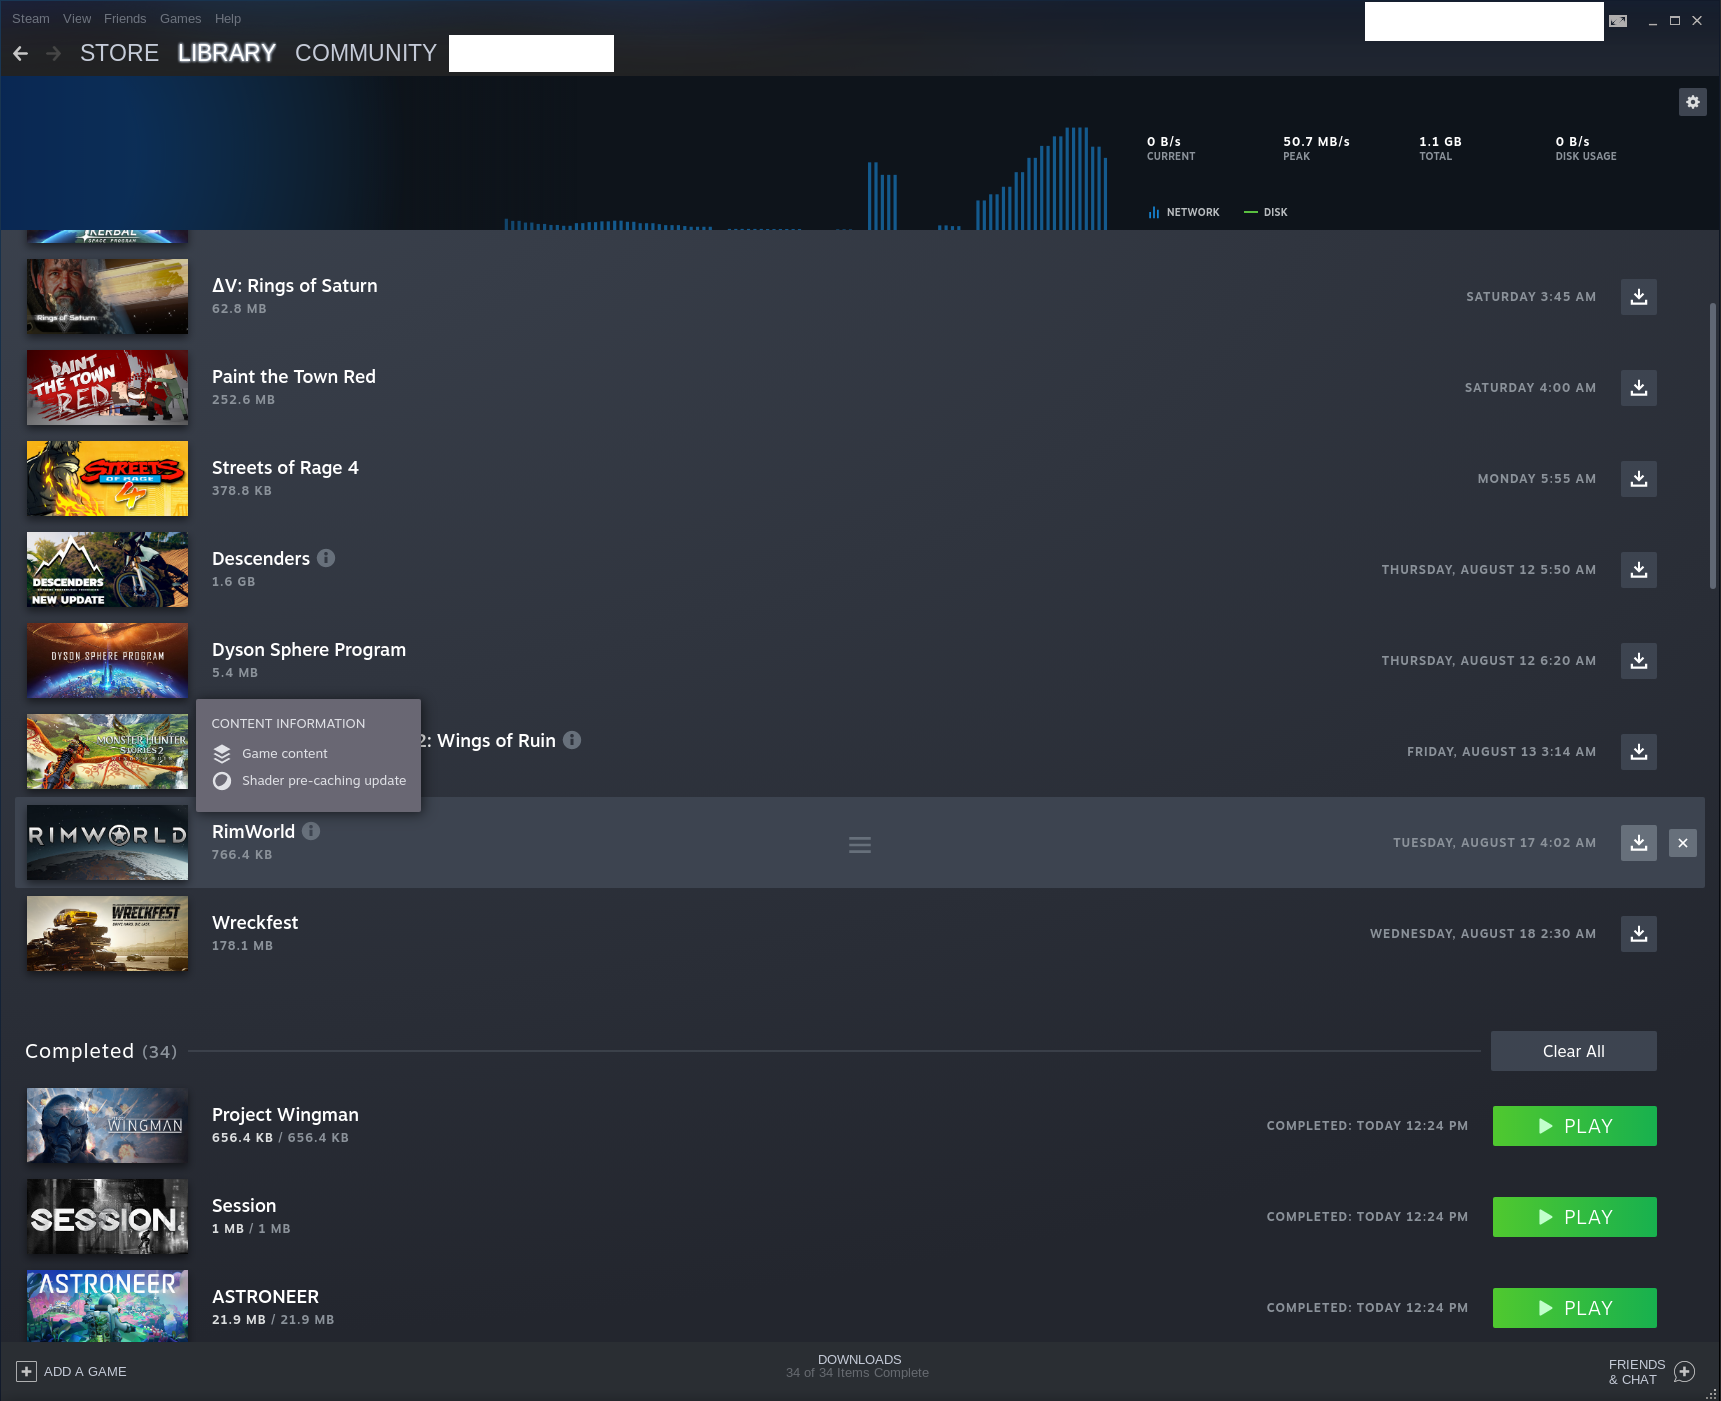Open the Dyson Sphere Program thumbnail
Viewport: 1721px width, 1401px height.
107,661
